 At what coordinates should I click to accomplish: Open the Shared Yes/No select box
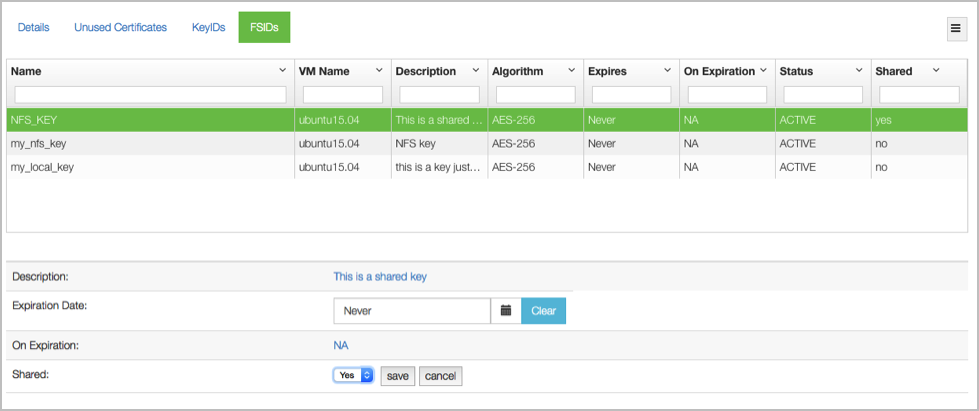[353, 375]
